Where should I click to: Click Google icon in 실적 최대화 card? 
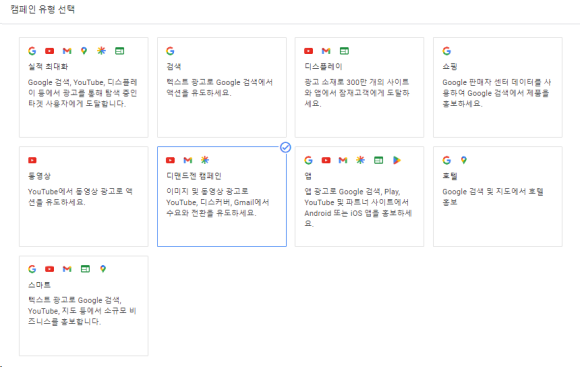pyautogui.click(x=32, y=51)
